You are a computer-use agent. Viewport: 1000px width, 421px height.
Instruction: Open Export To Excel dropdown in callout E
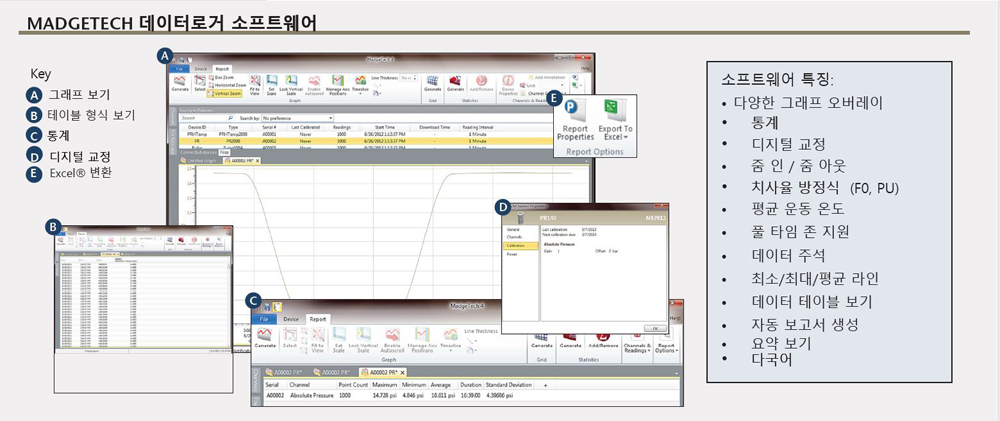tap(615, 121)
